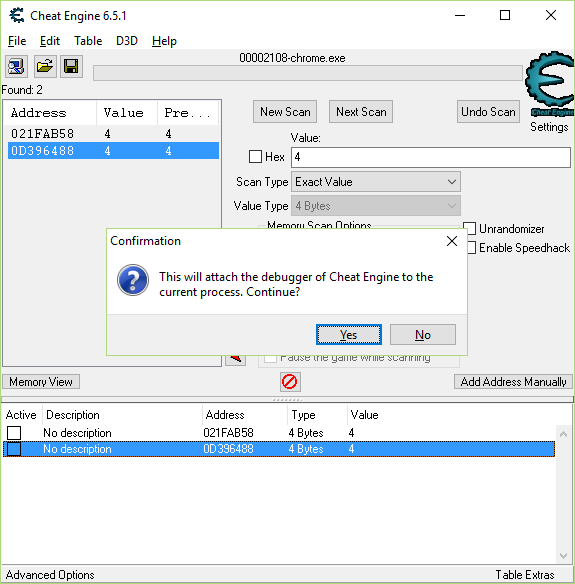This screenshot has width=575, height=584.
Task: Click the Type column header
Action: 317,415
